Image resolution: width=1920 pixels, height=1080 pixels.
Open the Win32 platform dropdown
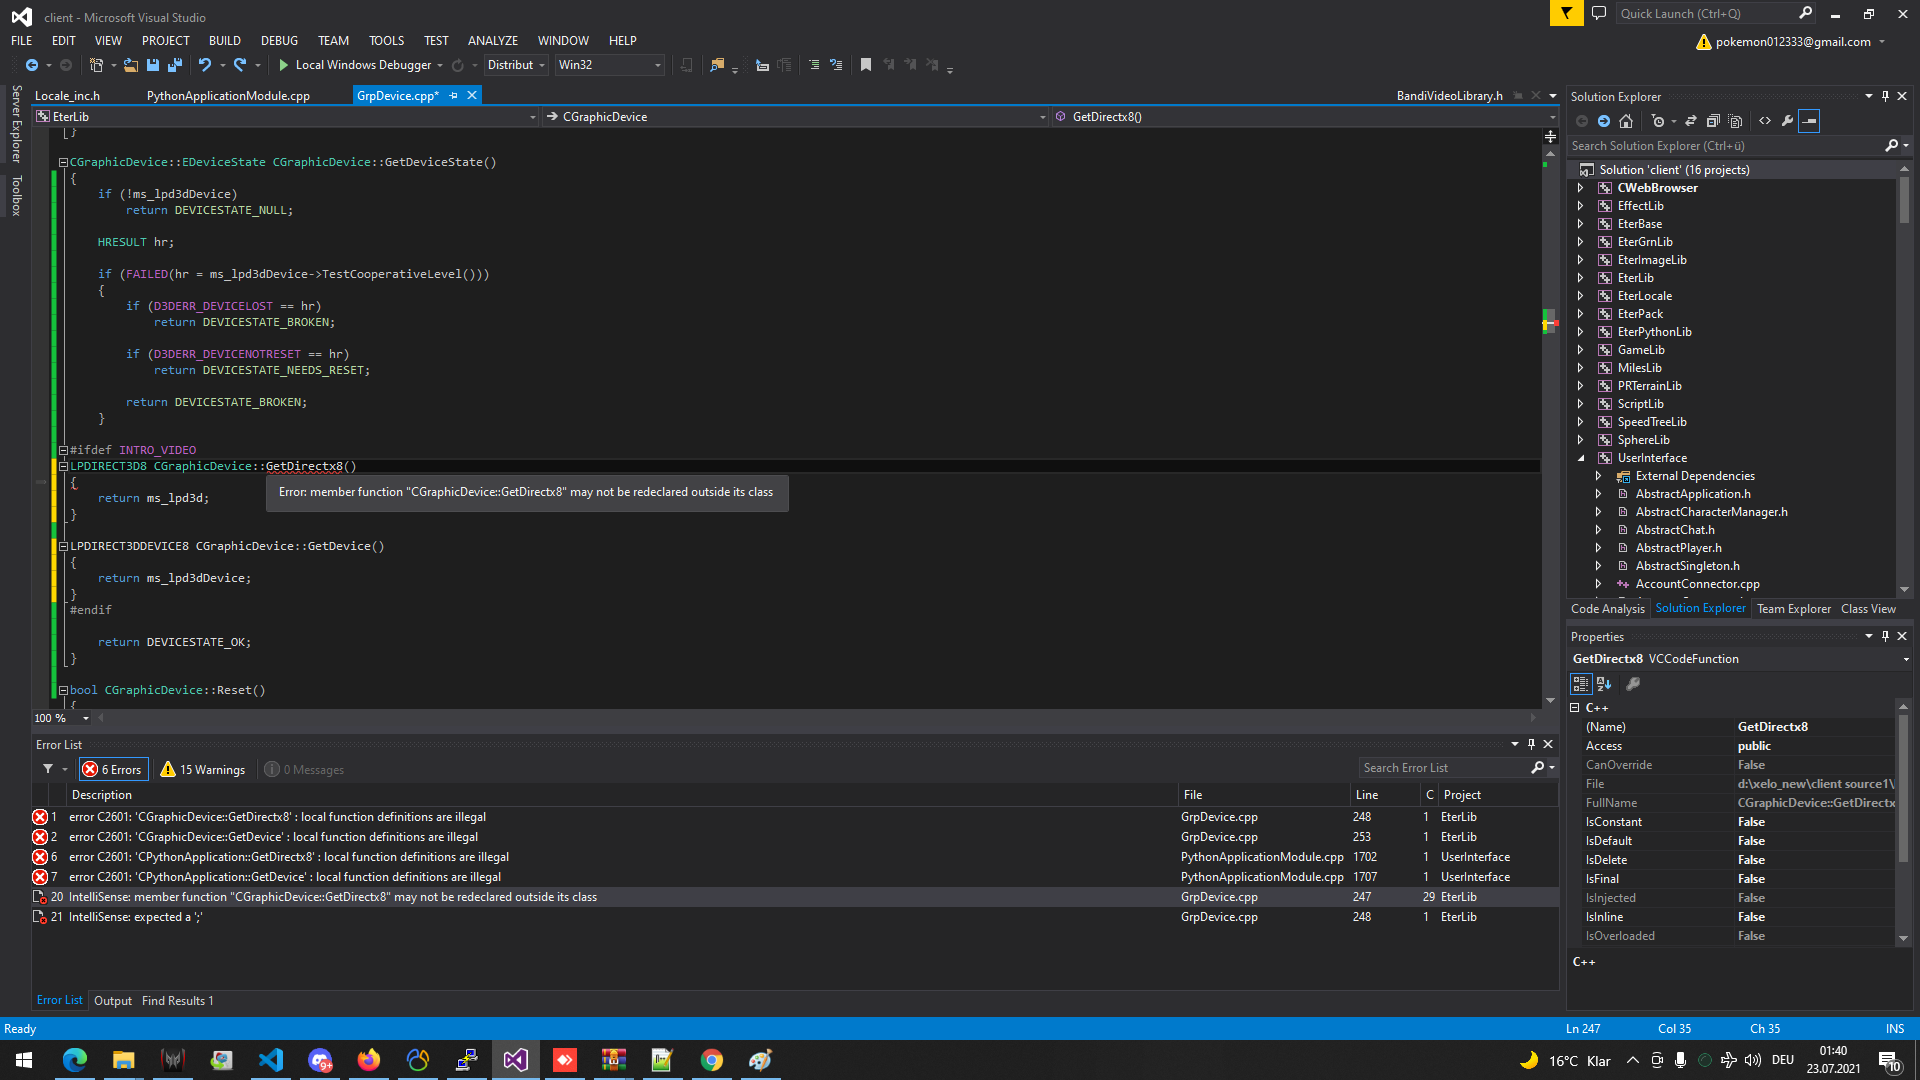tap(655, 64)
